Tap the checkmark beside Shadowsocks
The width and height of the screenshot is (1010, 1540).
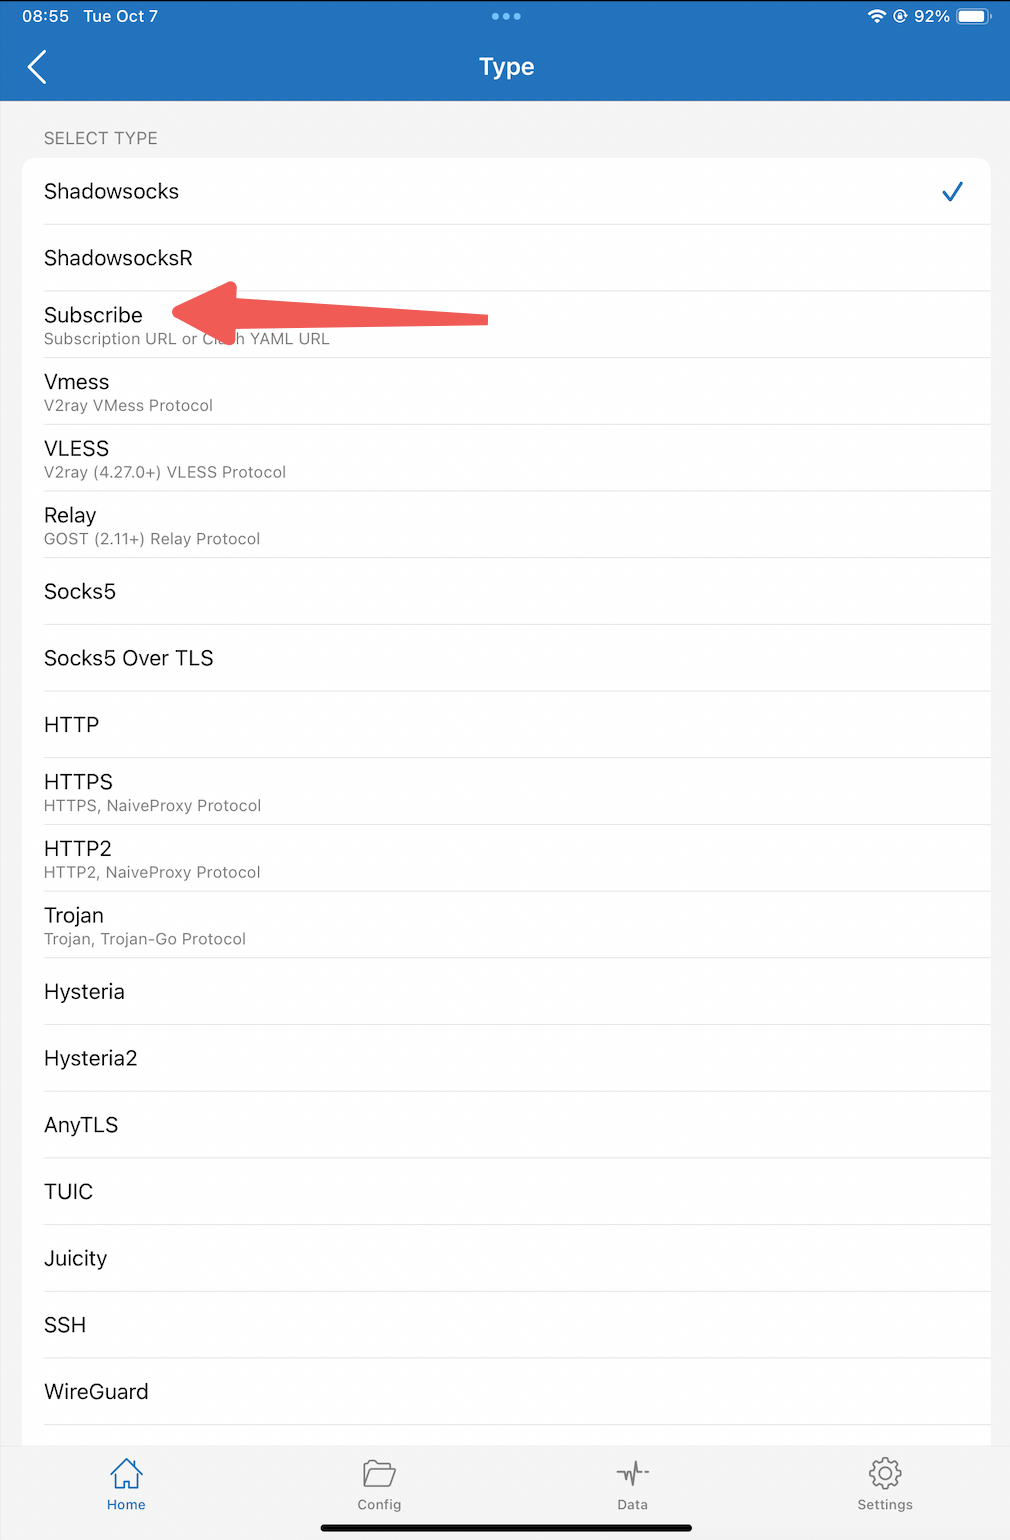pos(952,192)
